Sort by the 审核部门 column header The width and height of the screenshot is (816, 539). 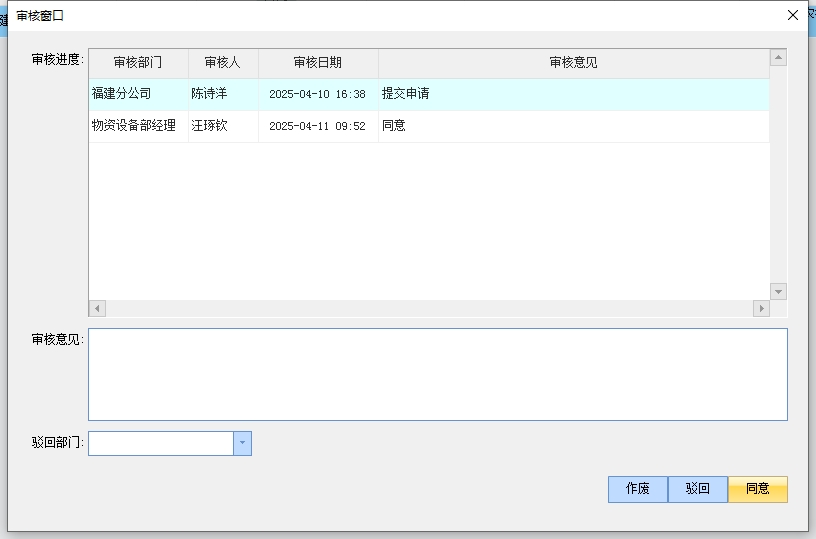pyautogui.click(x=138, y=63)
